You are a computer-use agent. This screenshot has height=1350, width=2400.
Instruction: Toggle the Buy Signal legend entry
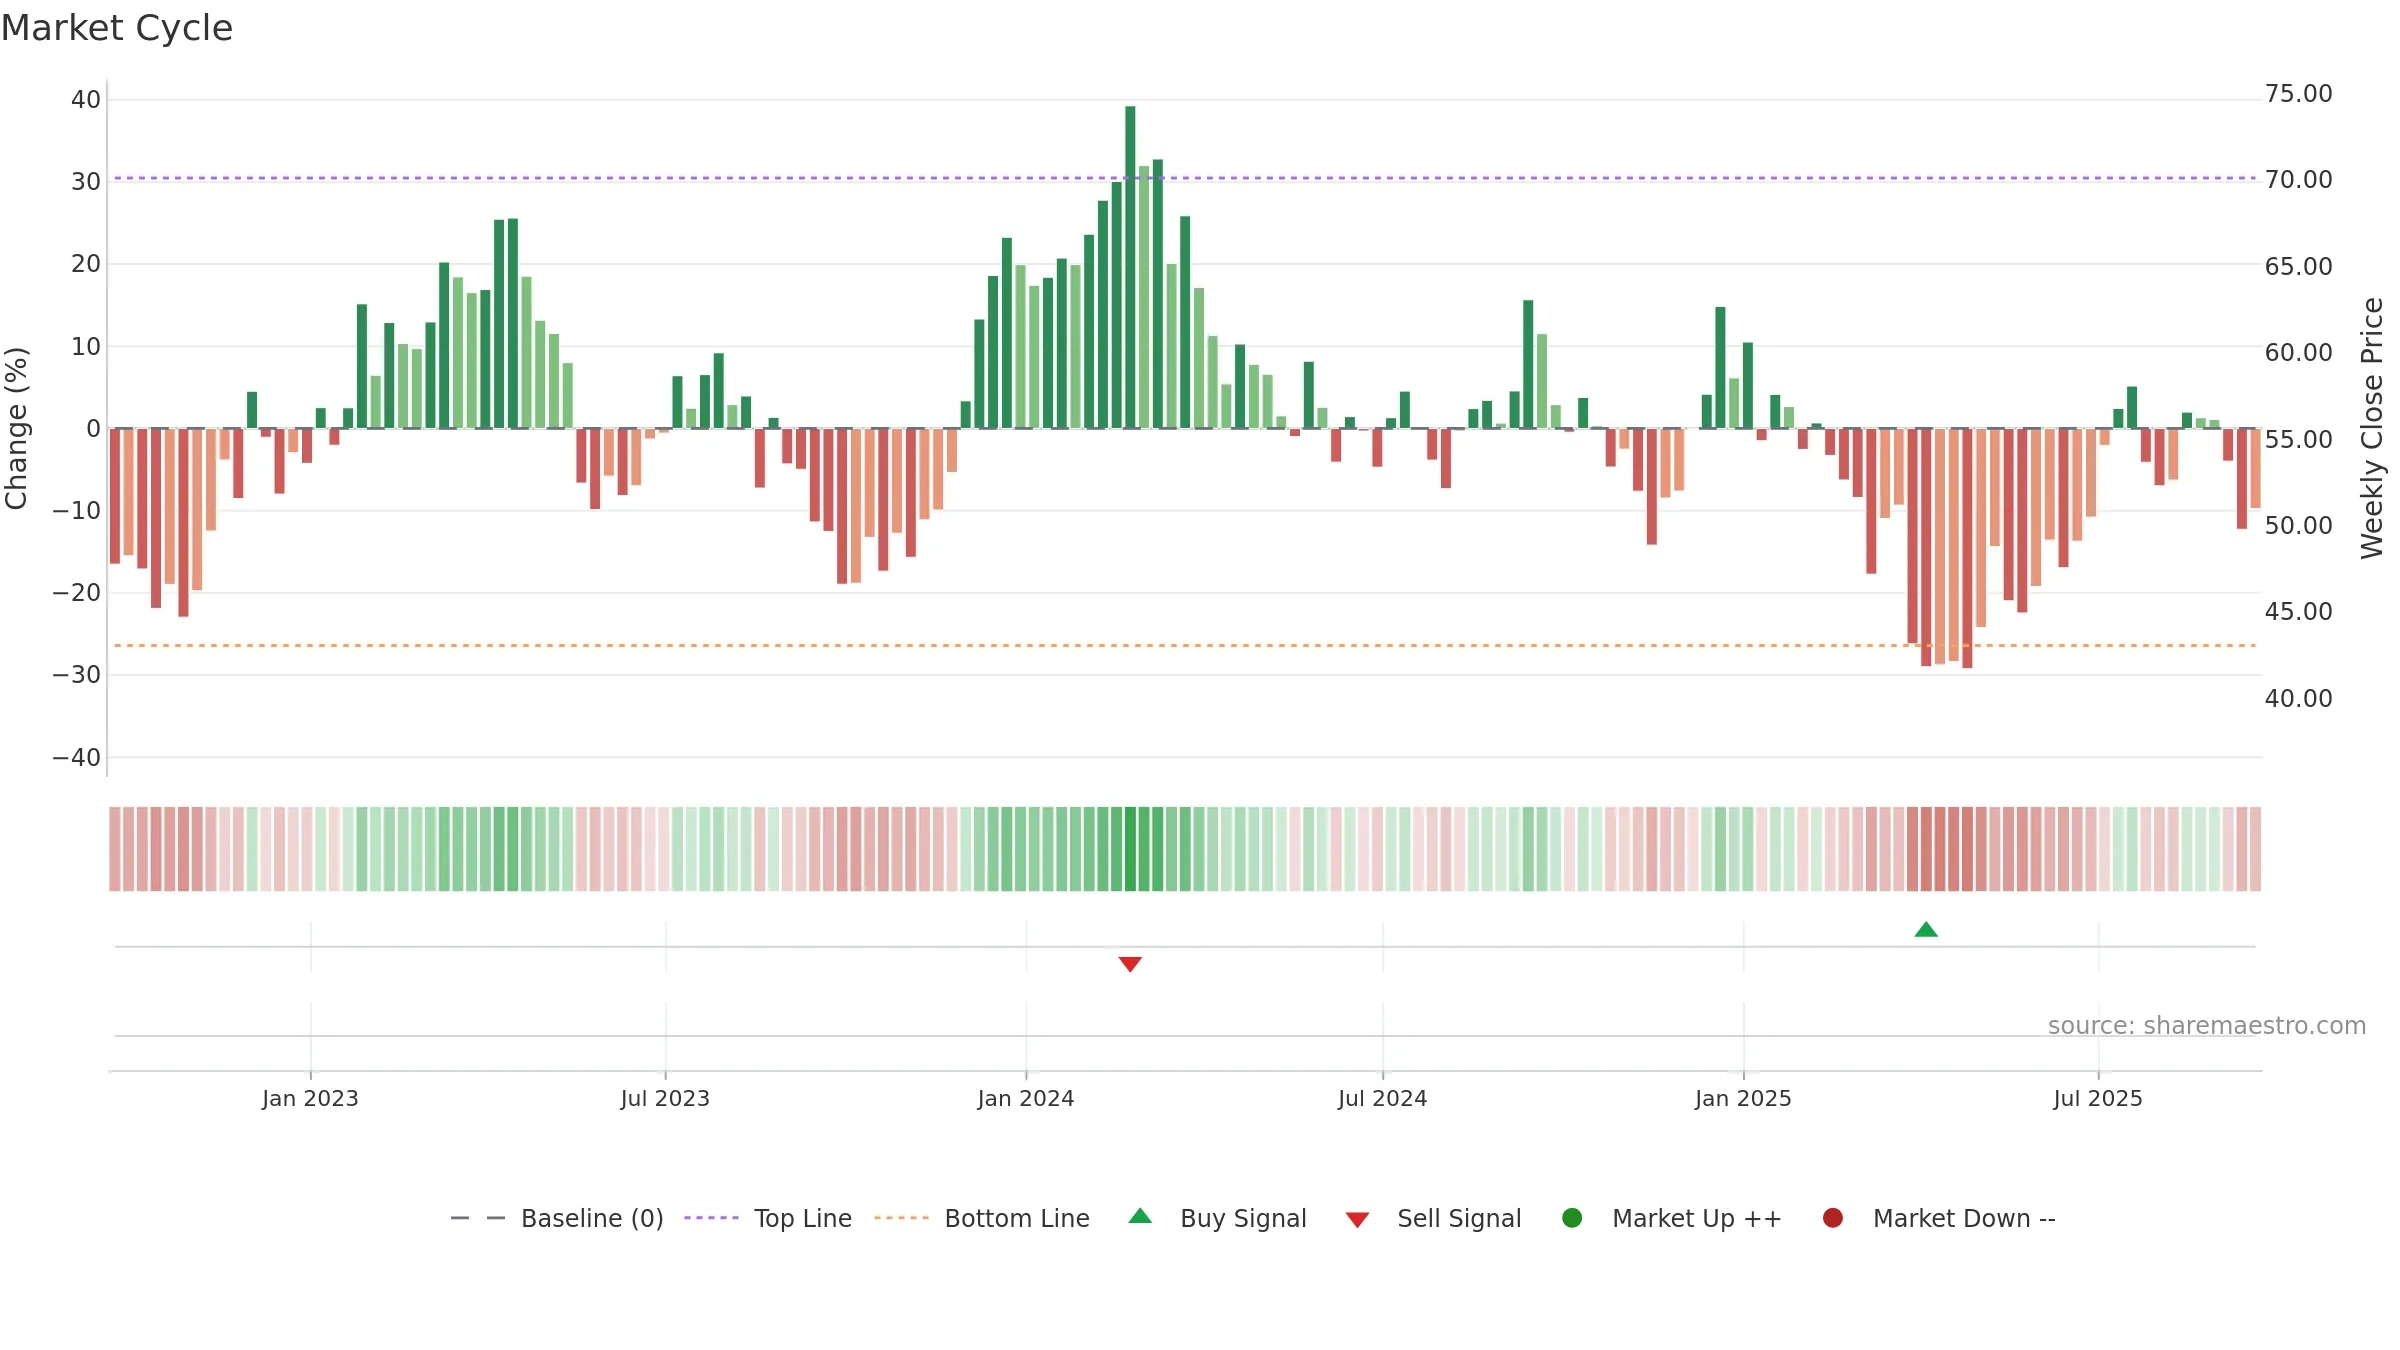click(x=1217, y=1218)
